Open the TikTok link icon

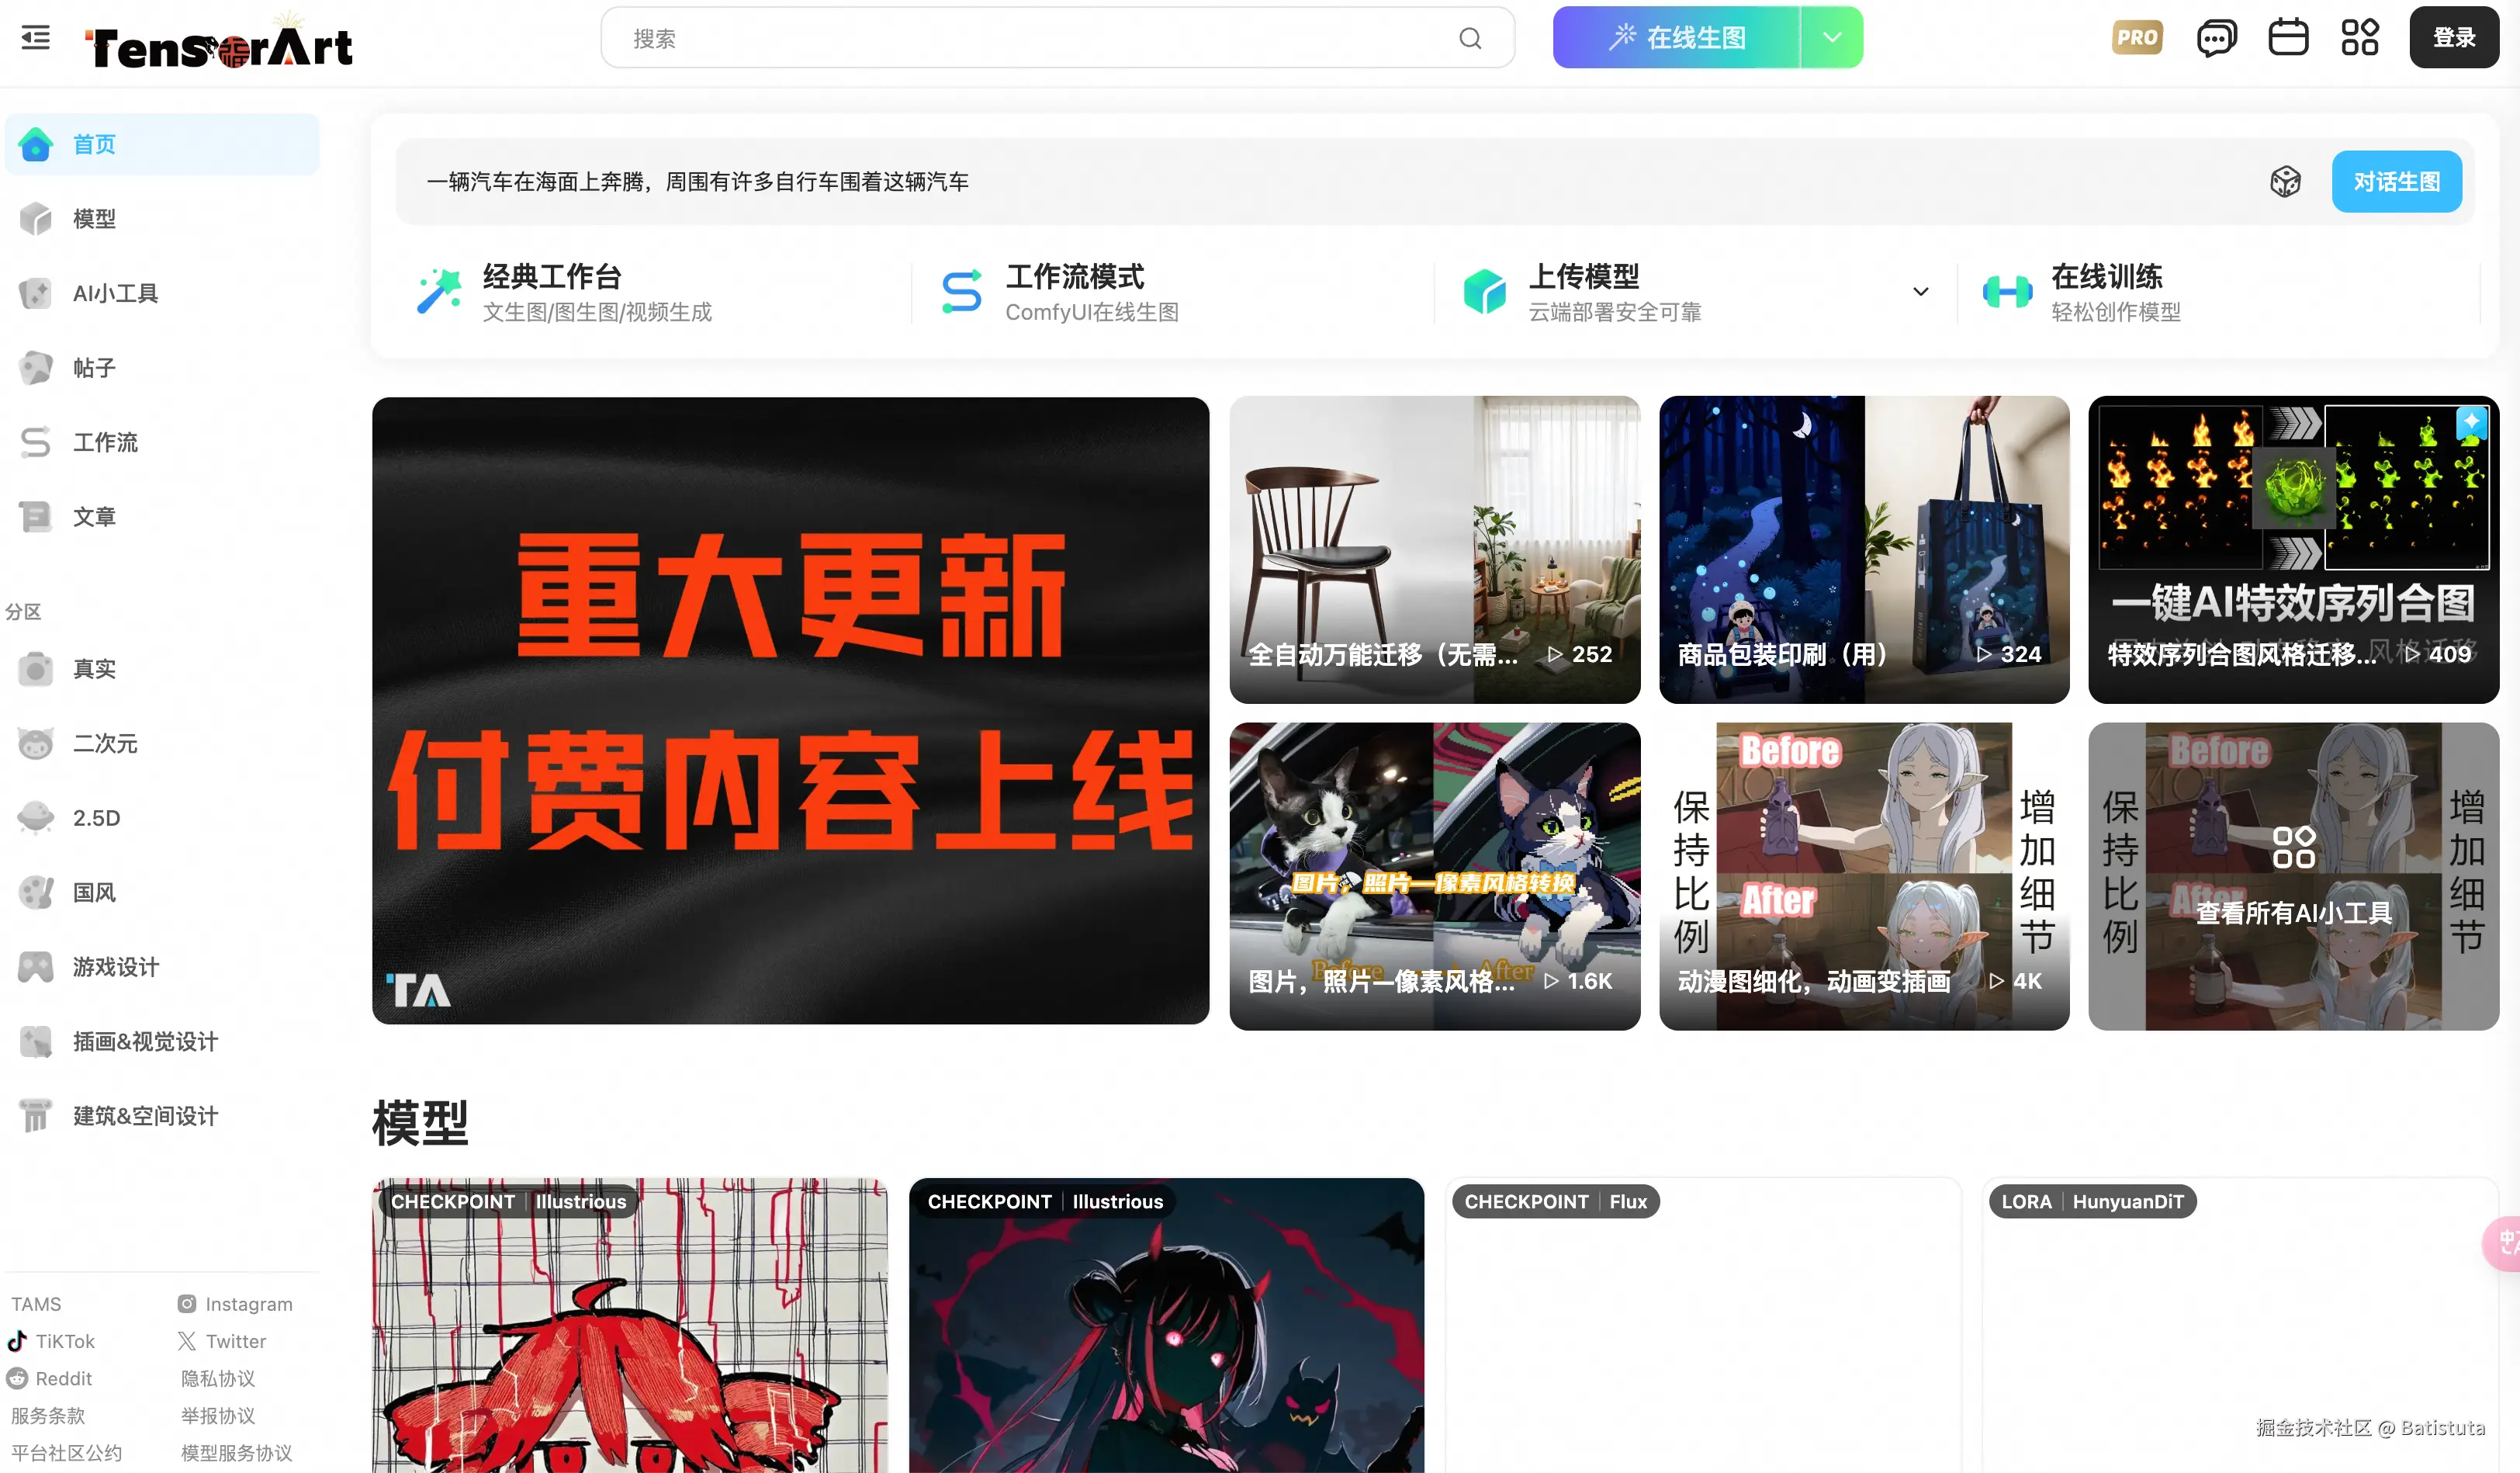(17, 1342)
